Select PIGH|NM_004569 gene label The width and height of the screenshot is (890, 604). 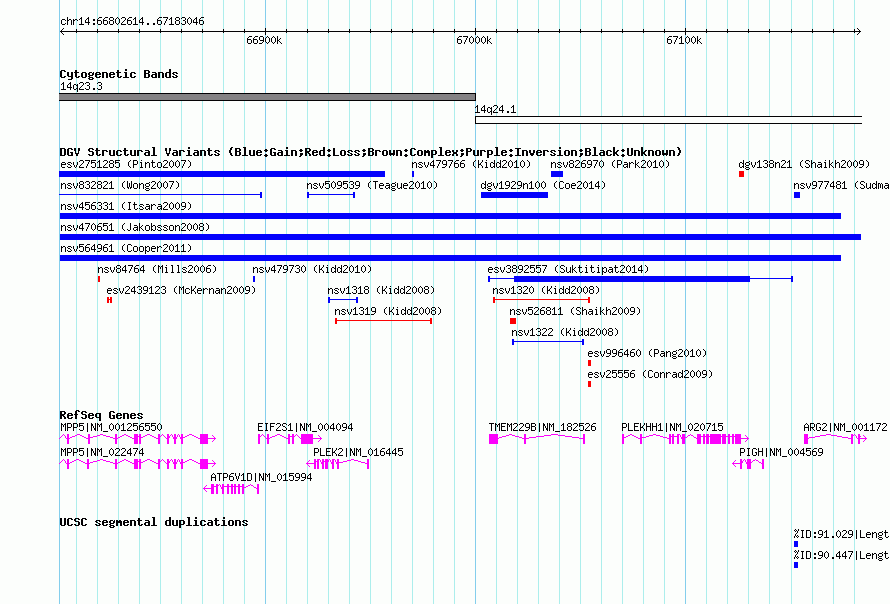(781, 452)
